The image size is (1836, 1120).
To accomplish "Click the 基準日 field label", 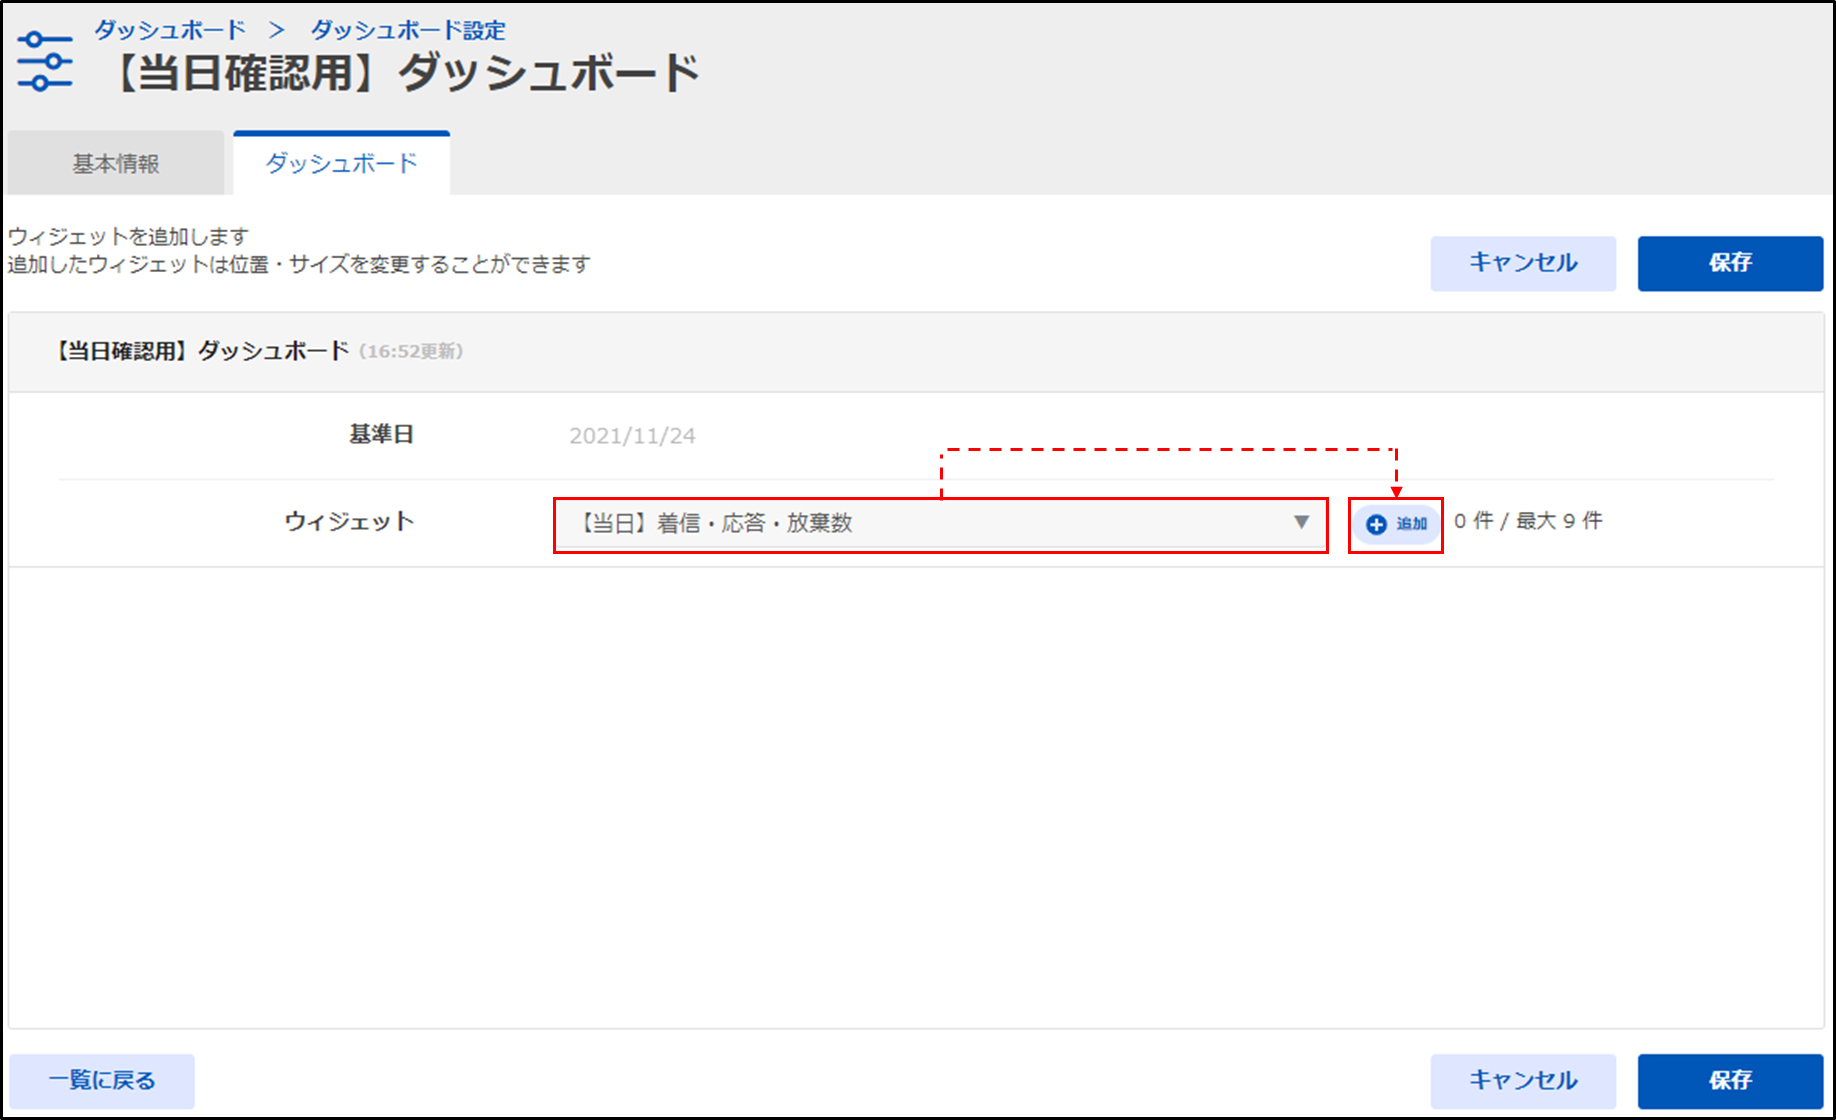I will [381, 434].
